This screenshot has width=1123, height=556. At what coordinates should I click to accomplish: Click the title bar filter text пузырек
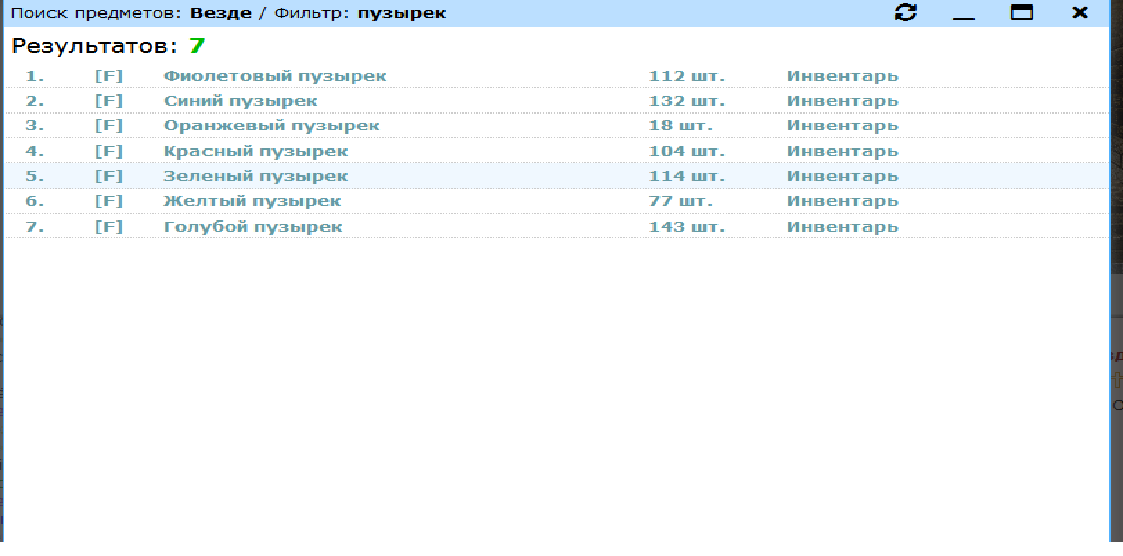[402, 14]
